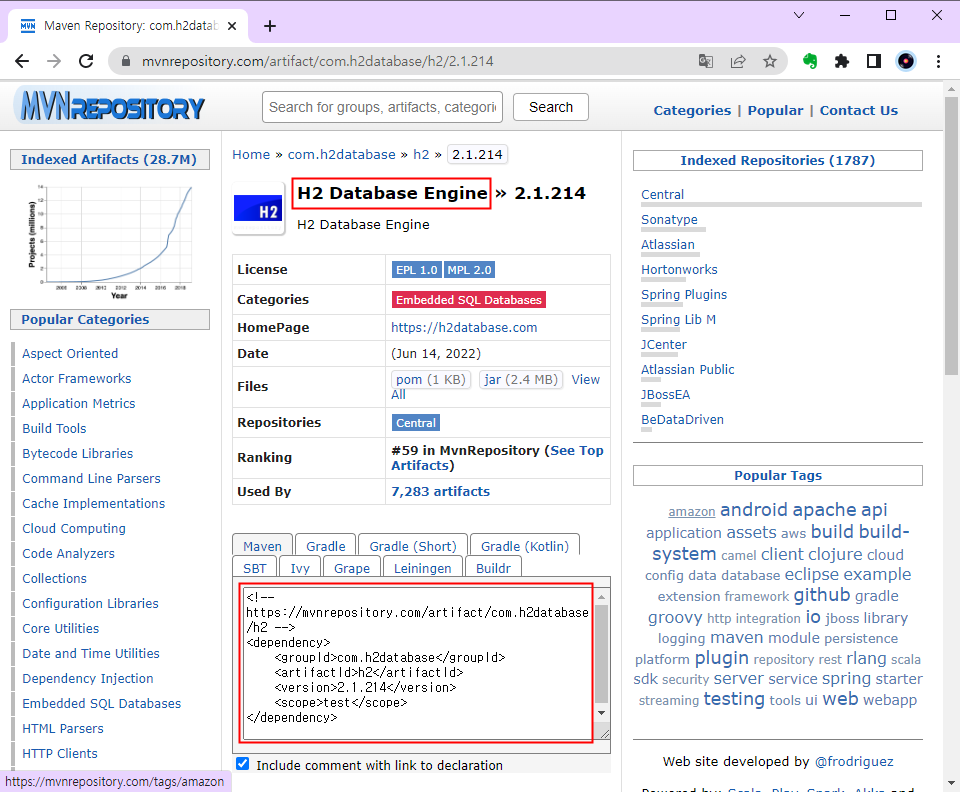Share this page via address bar icon
Viewport: 960px width, 792px height.
738,61
